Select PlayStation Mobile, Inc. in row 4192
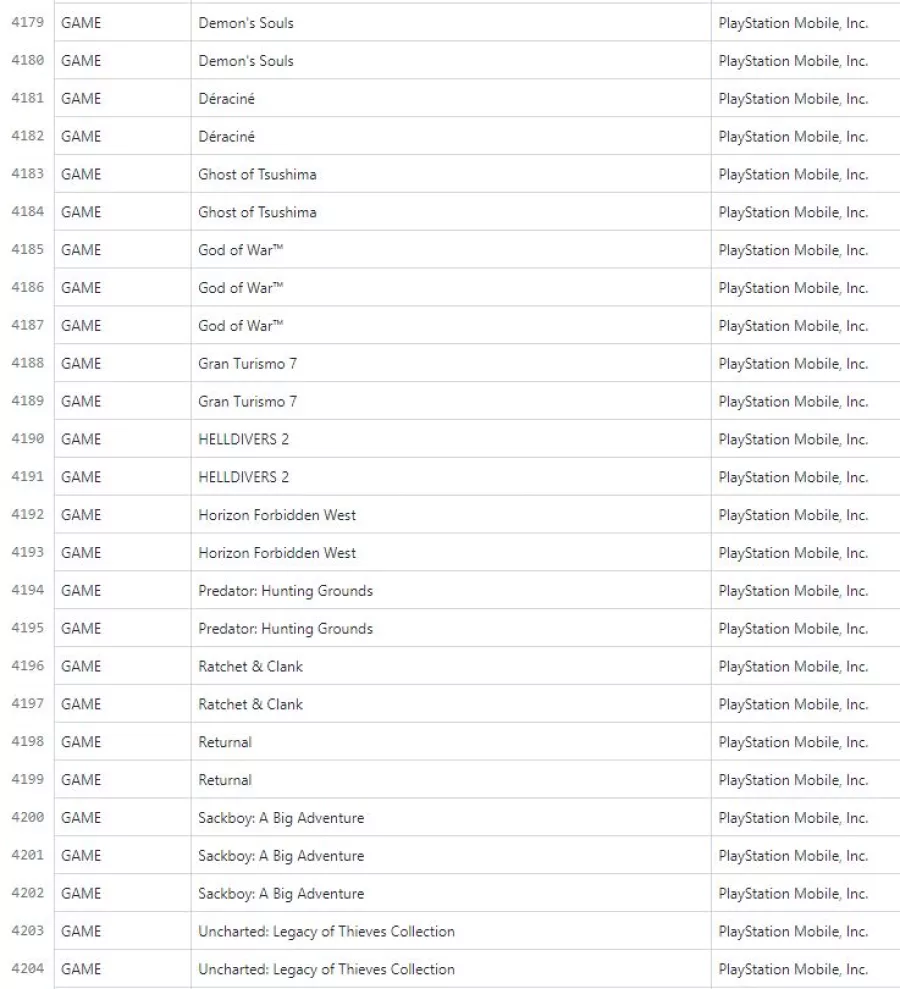The height and width of the screenshot is (989, 900). 793,515
